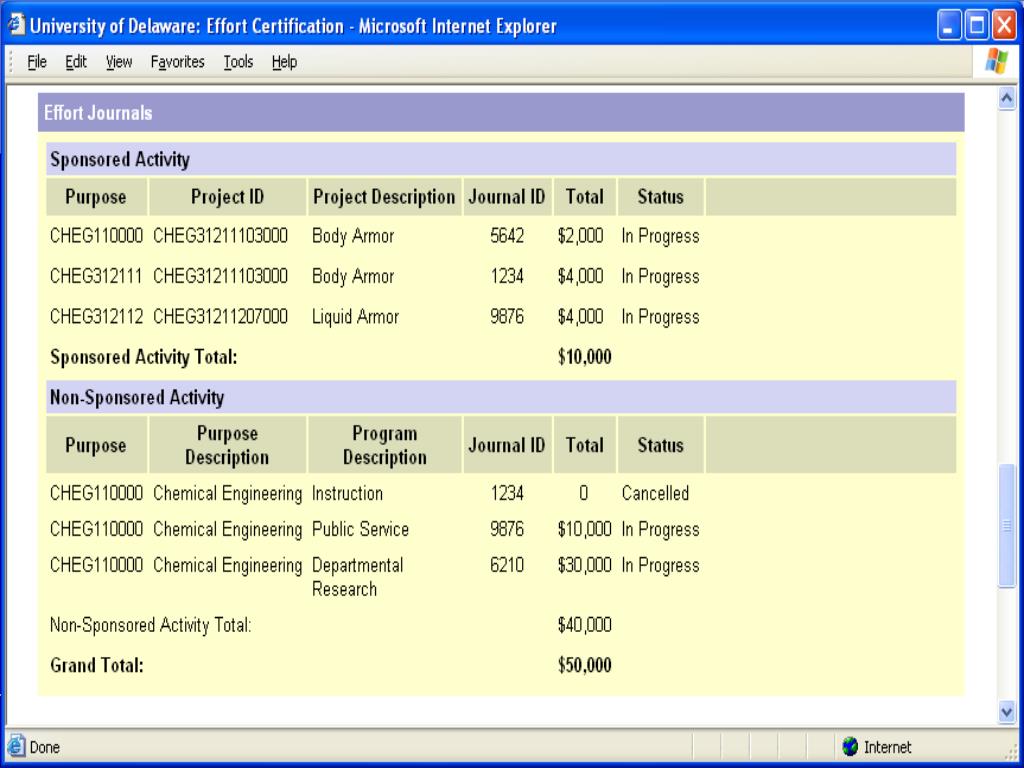Click the vertical scrollbar thumb
The image size is (1024, 768).
pyautogui.click(x=1006, y=526)
